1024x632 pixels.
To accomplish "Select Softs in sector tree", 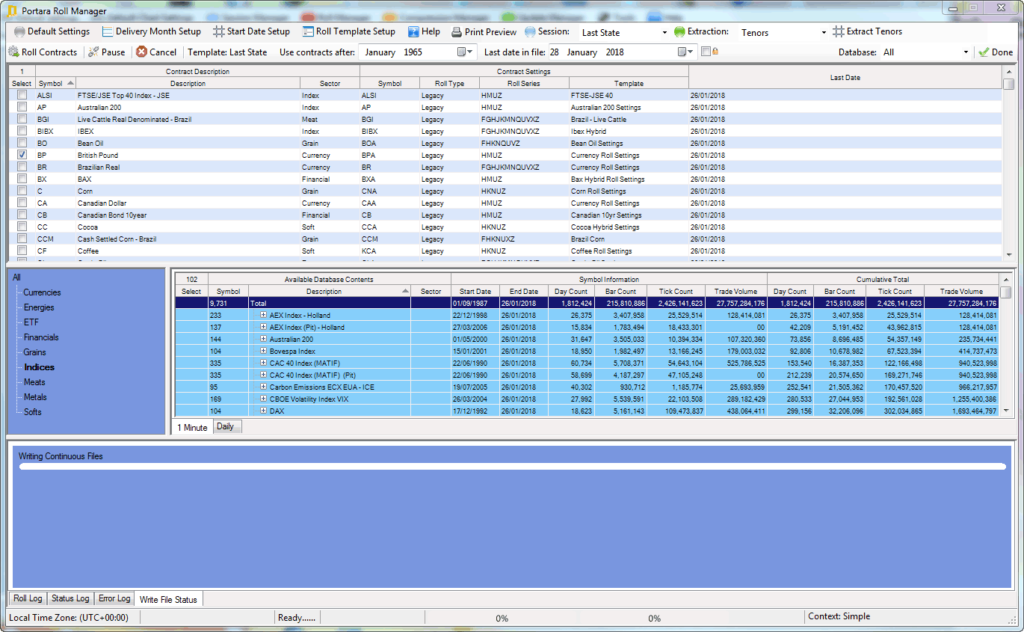I will pyautogui.click(x=33, y=412).
